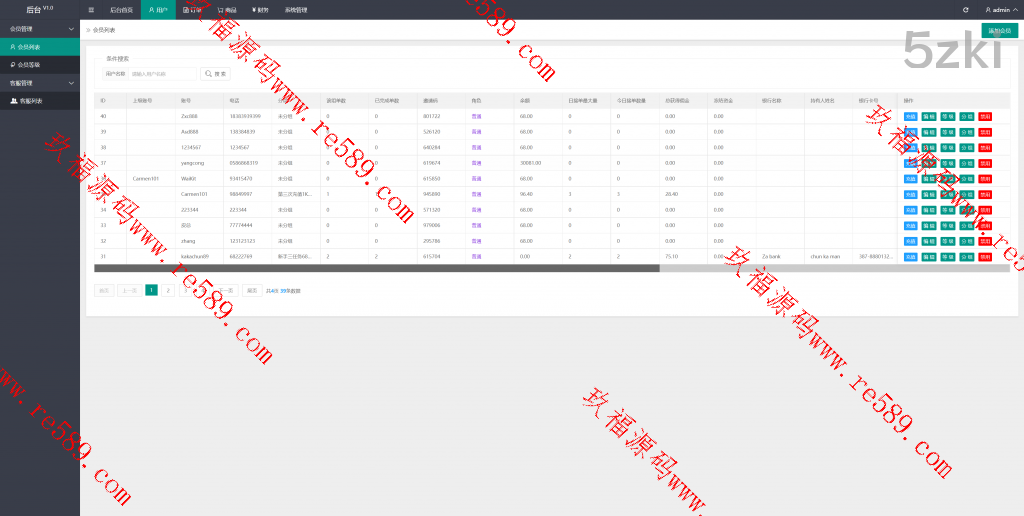
Task: Click the refresh icon in top bar
Action: (x=965, y=9)
